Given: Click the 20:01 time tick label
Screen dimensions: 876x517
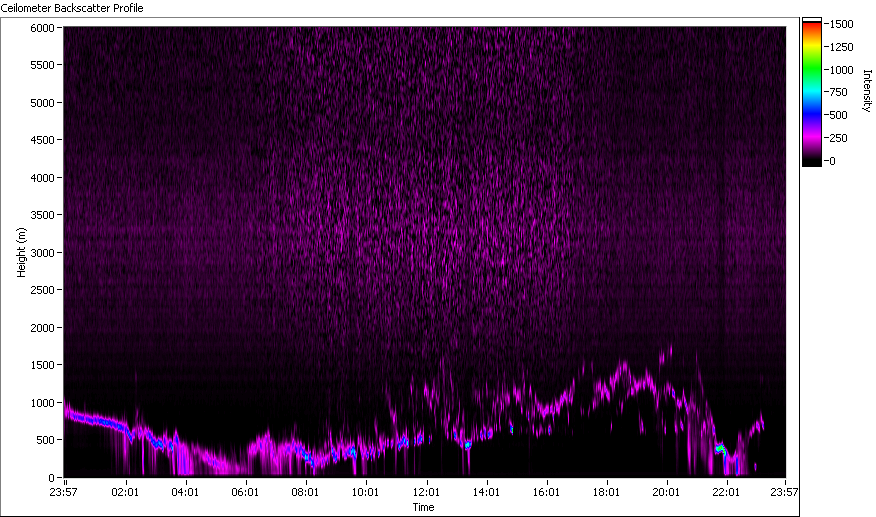Looking at the screenshot, I should click(x=666, y=492).
